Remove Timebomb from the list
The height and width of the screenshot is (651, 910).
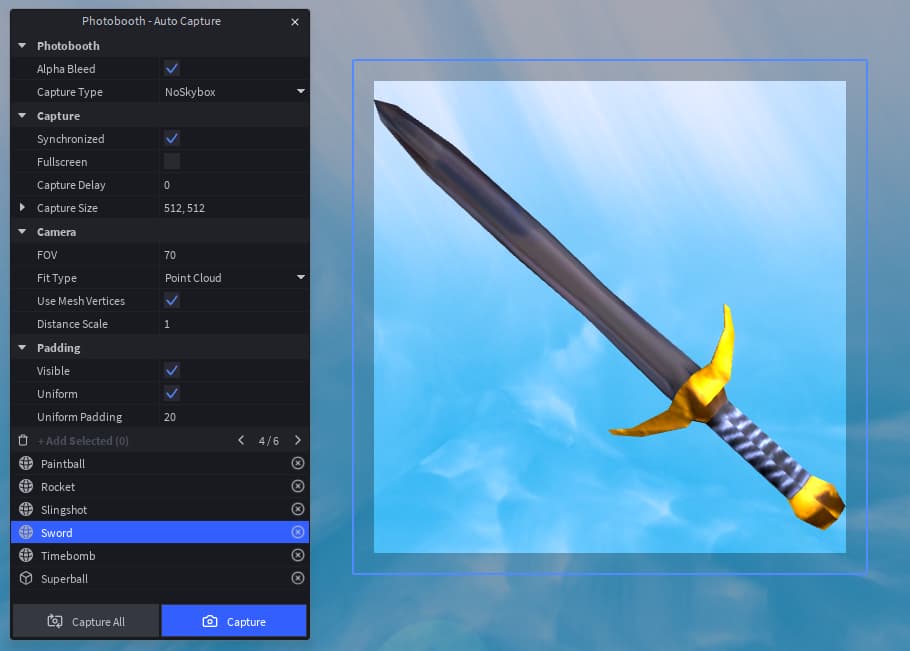click(298, 555)
